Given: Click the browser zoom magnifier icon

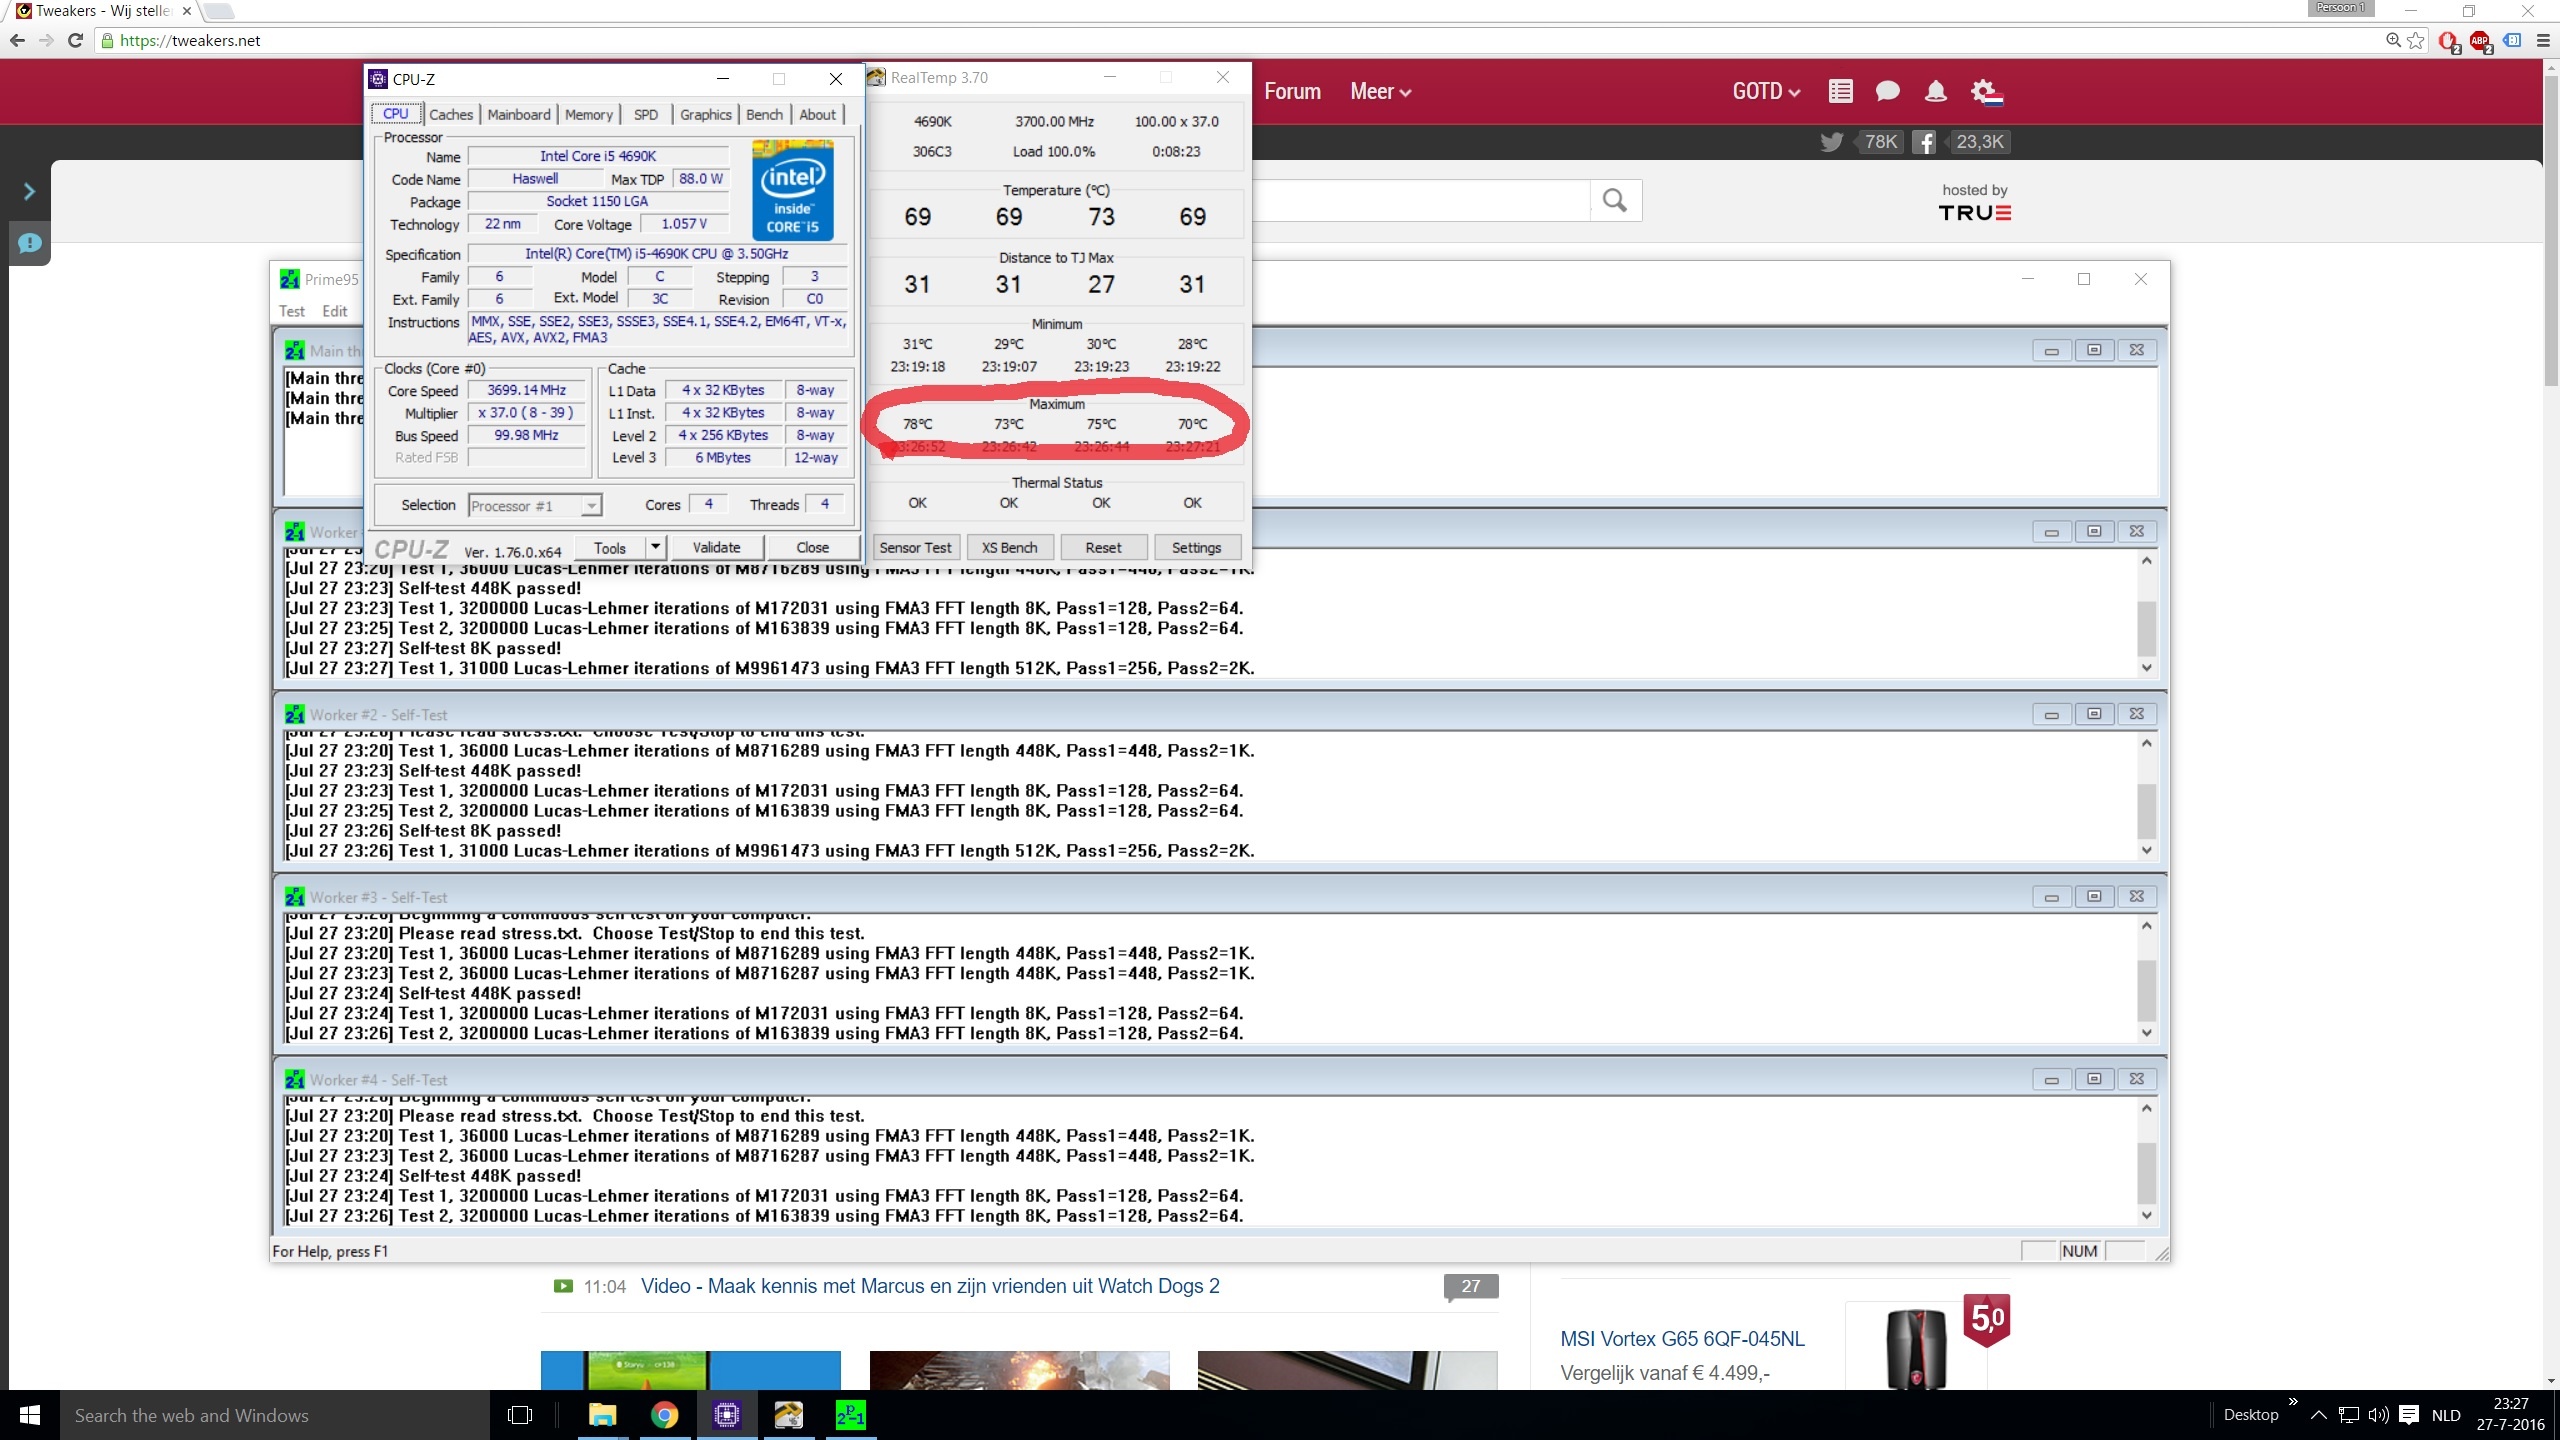Looking at the screenshot, I should pos(2393,40).
